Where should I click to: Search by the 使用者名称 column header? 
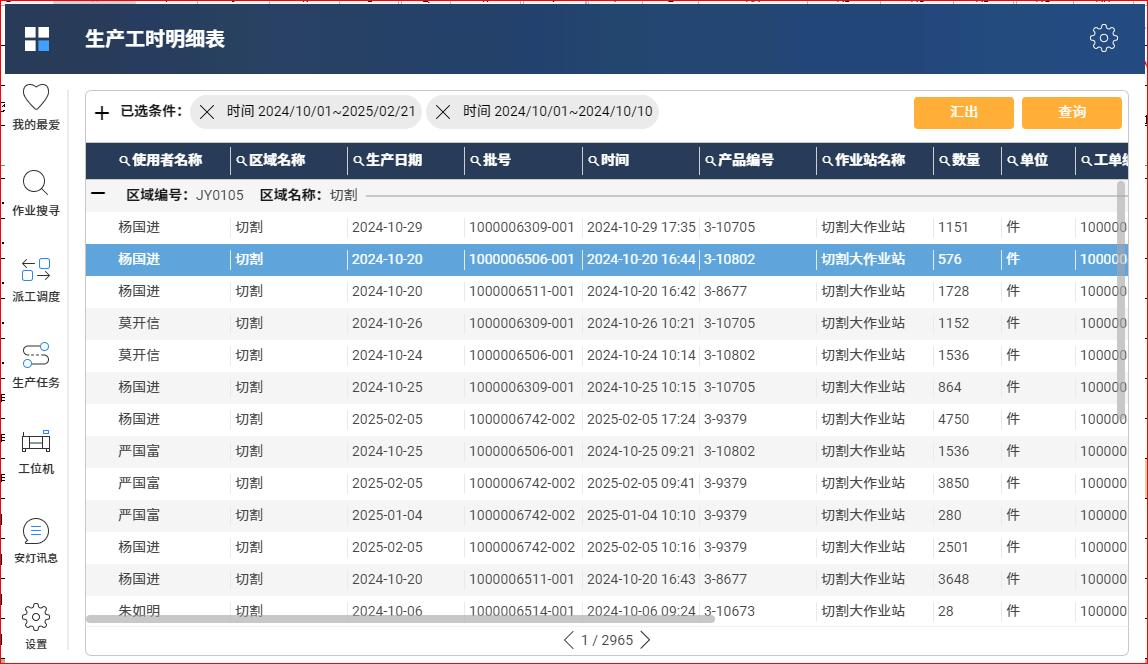[x=160, y=160]
